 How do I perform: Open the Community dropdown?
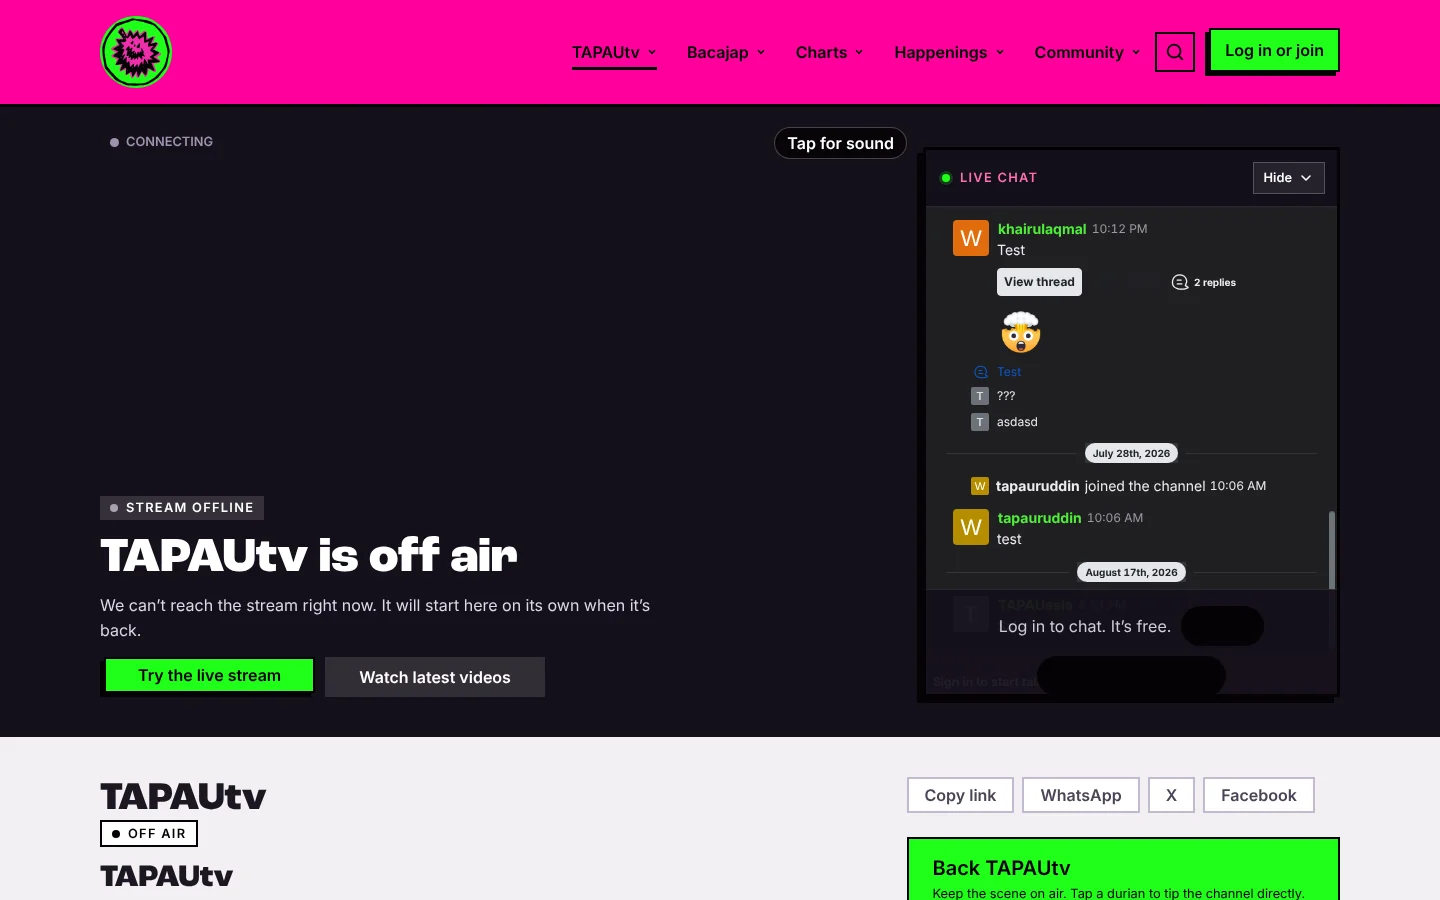1087,52
